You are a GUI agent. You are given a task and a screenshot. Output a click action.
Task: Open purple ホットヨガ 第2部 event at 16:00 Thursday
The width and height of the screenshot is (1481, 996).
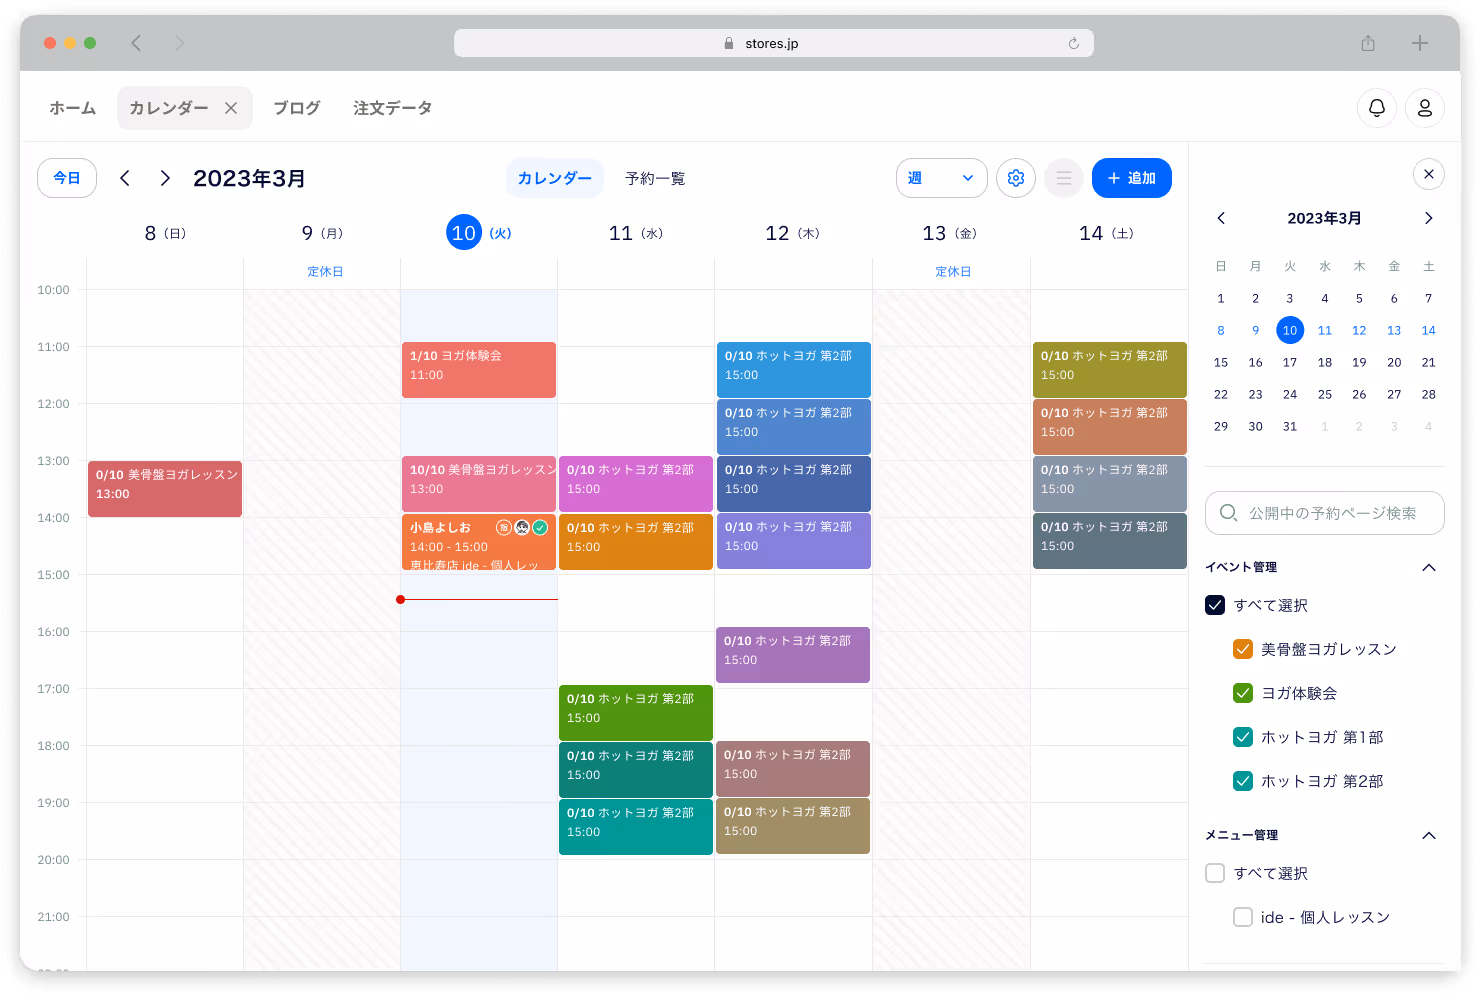click(793, 655)
